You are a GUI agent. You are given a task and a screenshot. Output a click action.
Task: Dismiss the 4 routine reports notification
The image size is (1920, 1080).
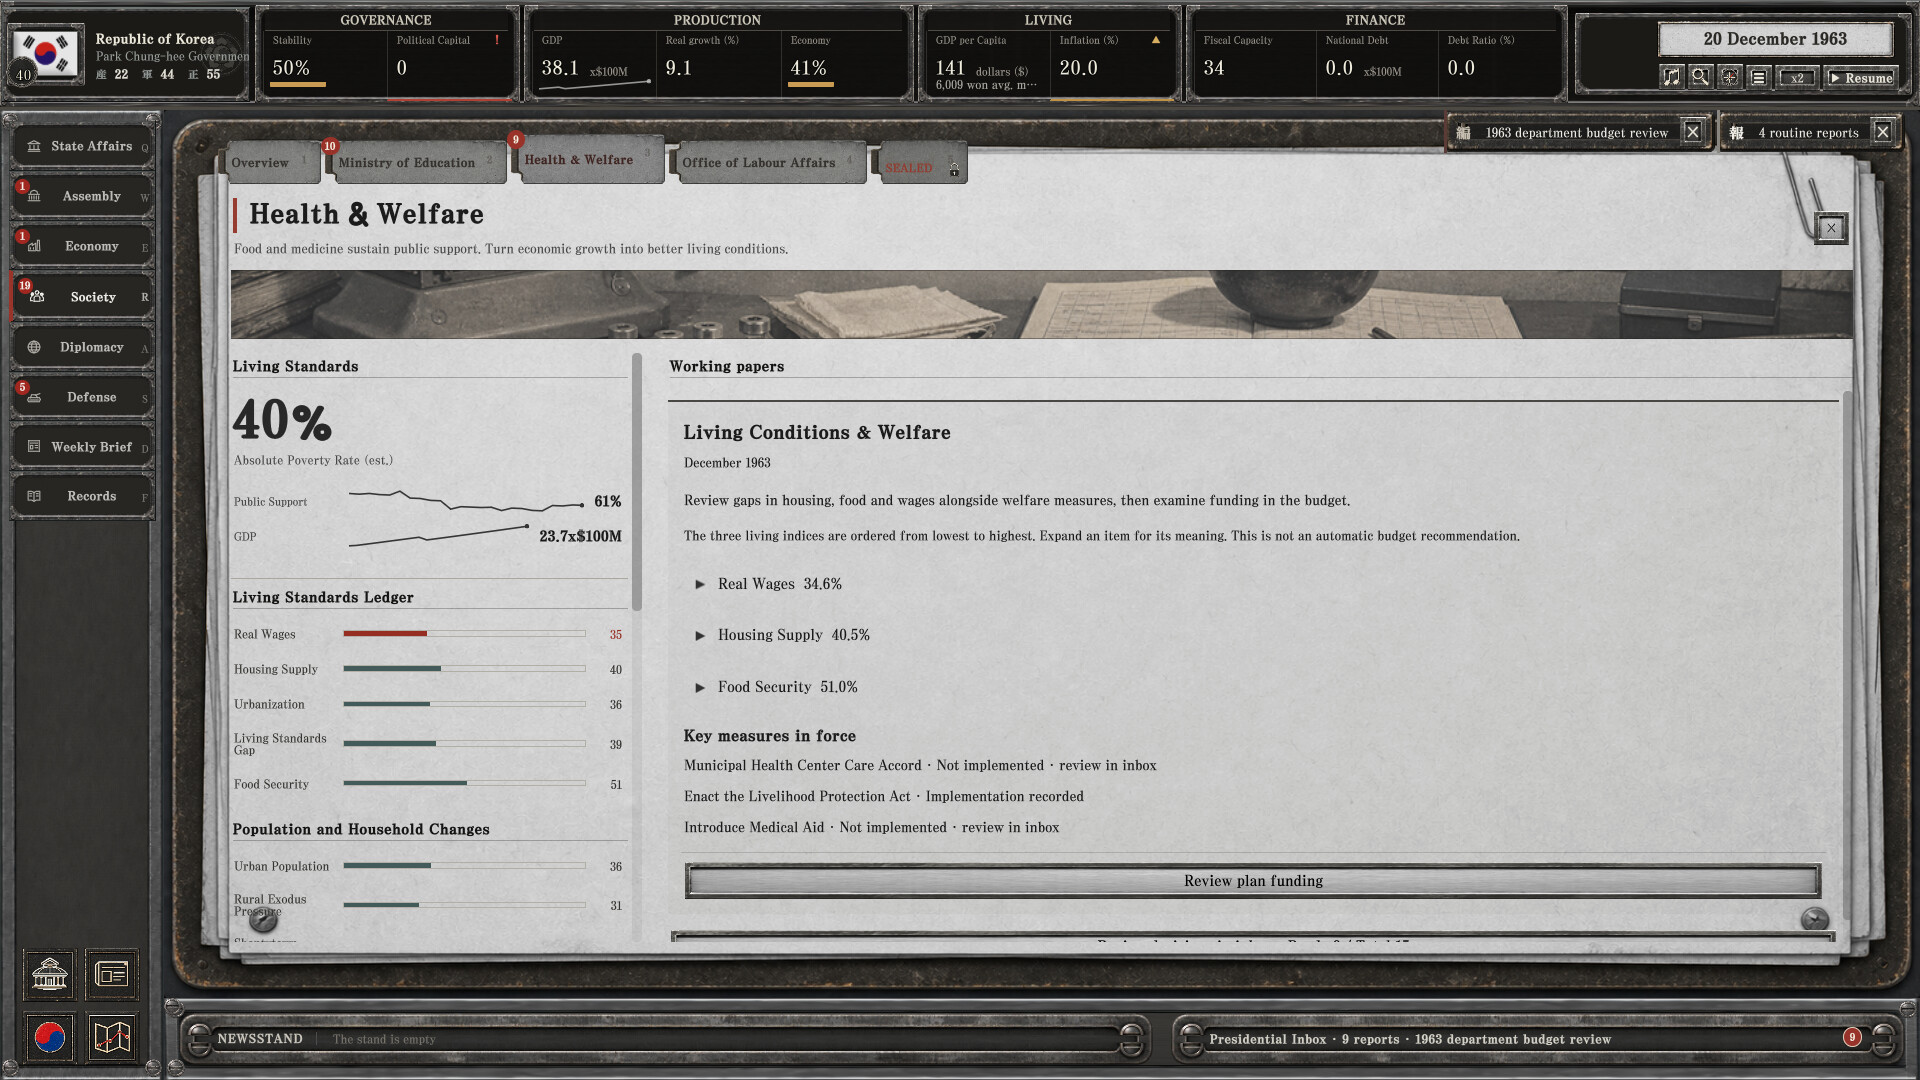[1882, 132]
